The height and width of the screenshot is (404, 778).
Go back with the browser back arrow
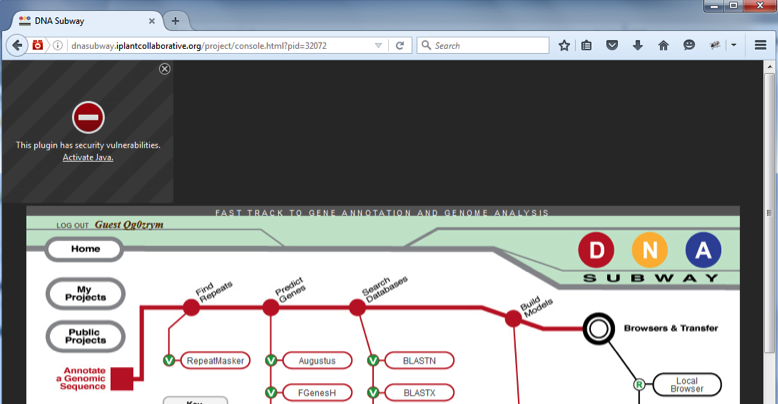point(17,46)
